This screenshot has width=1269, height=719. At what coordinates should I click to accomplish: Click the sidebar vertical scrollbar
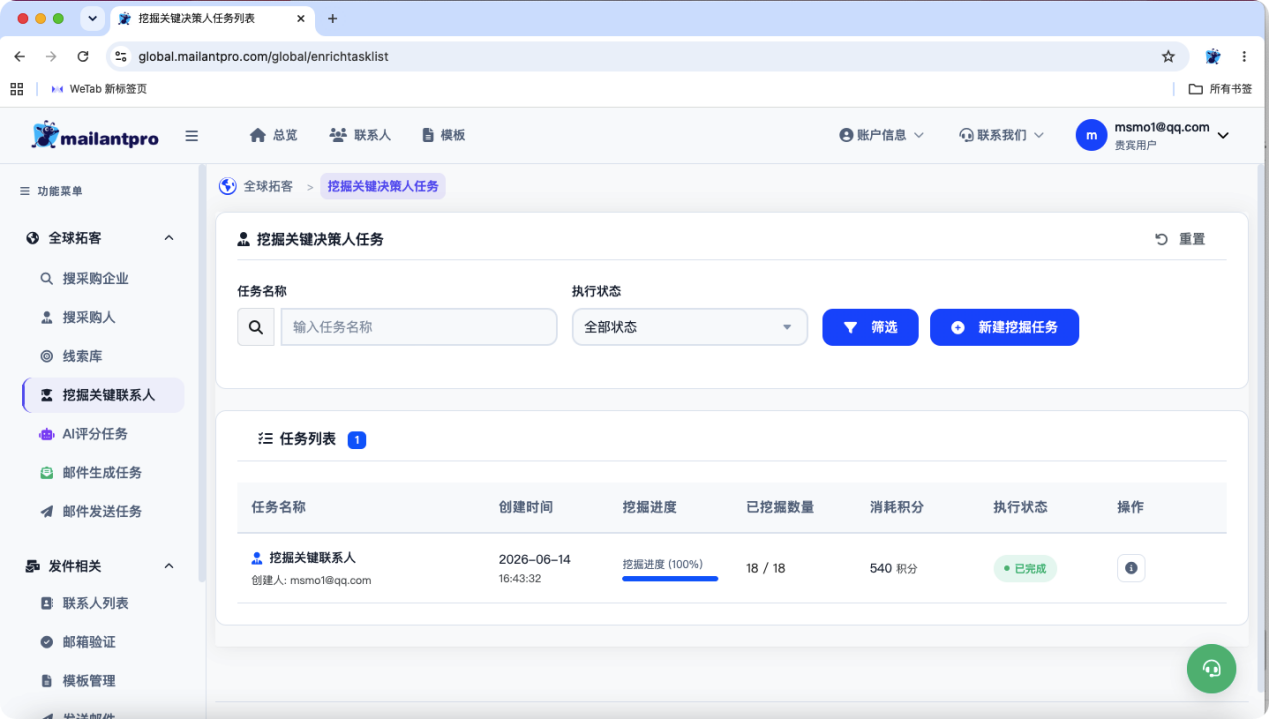(x=202, y=373)
